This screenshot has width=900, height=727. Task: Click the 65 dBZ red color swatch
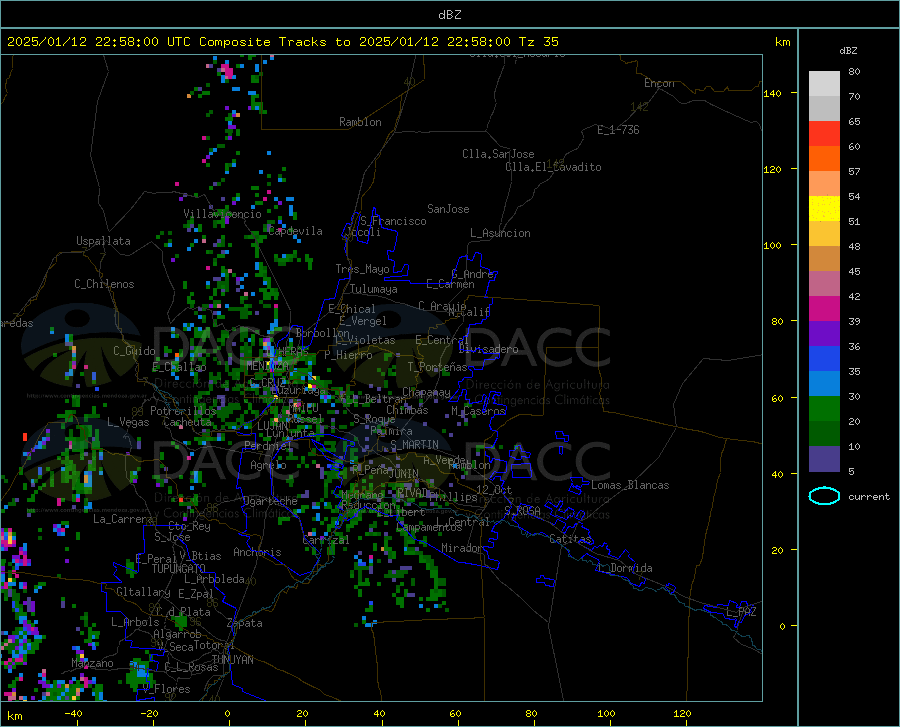point(824,133)
